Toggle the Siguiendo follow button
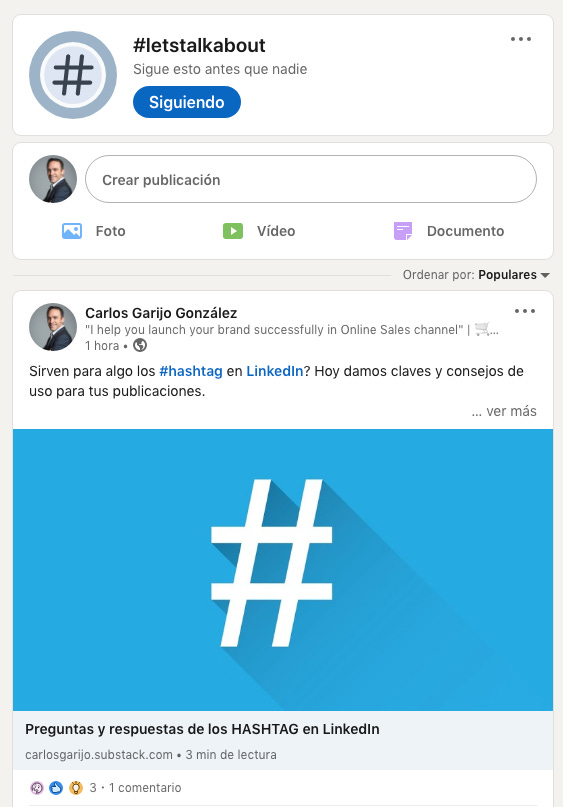The image size is (563, 807). click(x=187, y=102)
